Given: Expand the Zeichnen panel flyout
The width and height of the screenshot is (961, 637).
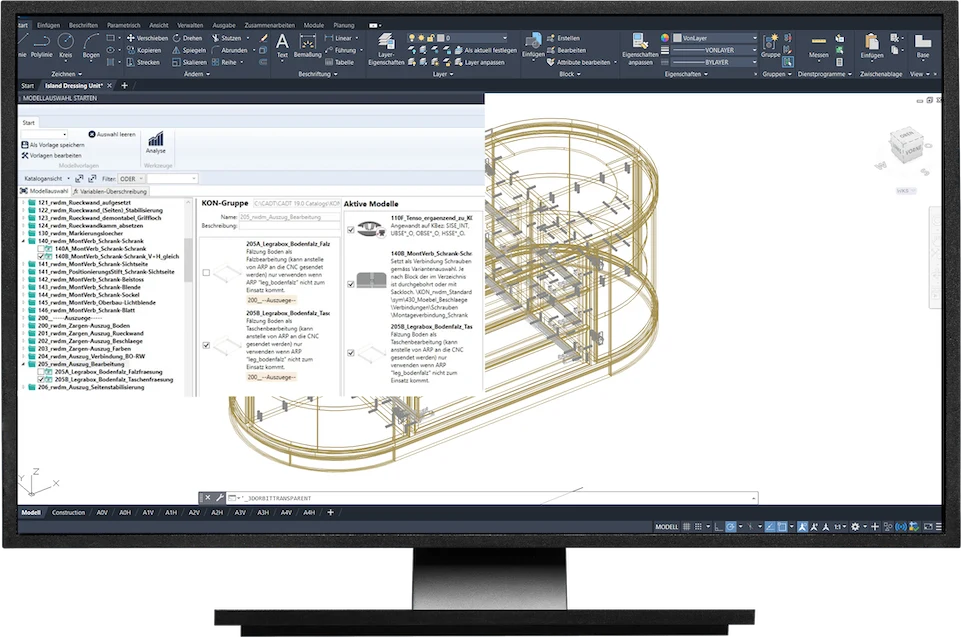Looking at the screenshot, I should coord(67,74).
